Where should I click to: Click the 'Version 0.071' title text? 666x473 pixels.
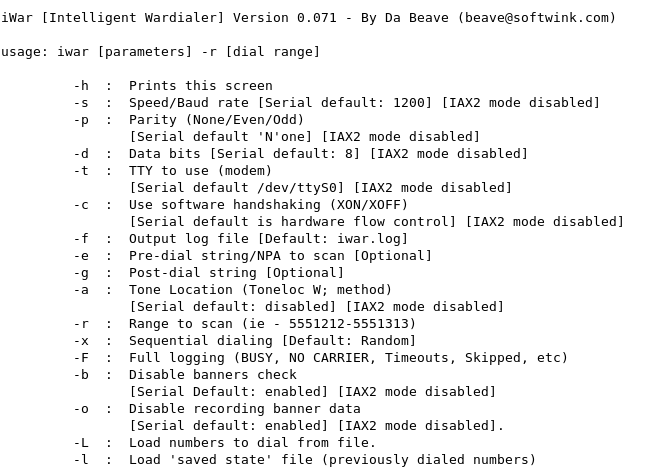(284, 18)
